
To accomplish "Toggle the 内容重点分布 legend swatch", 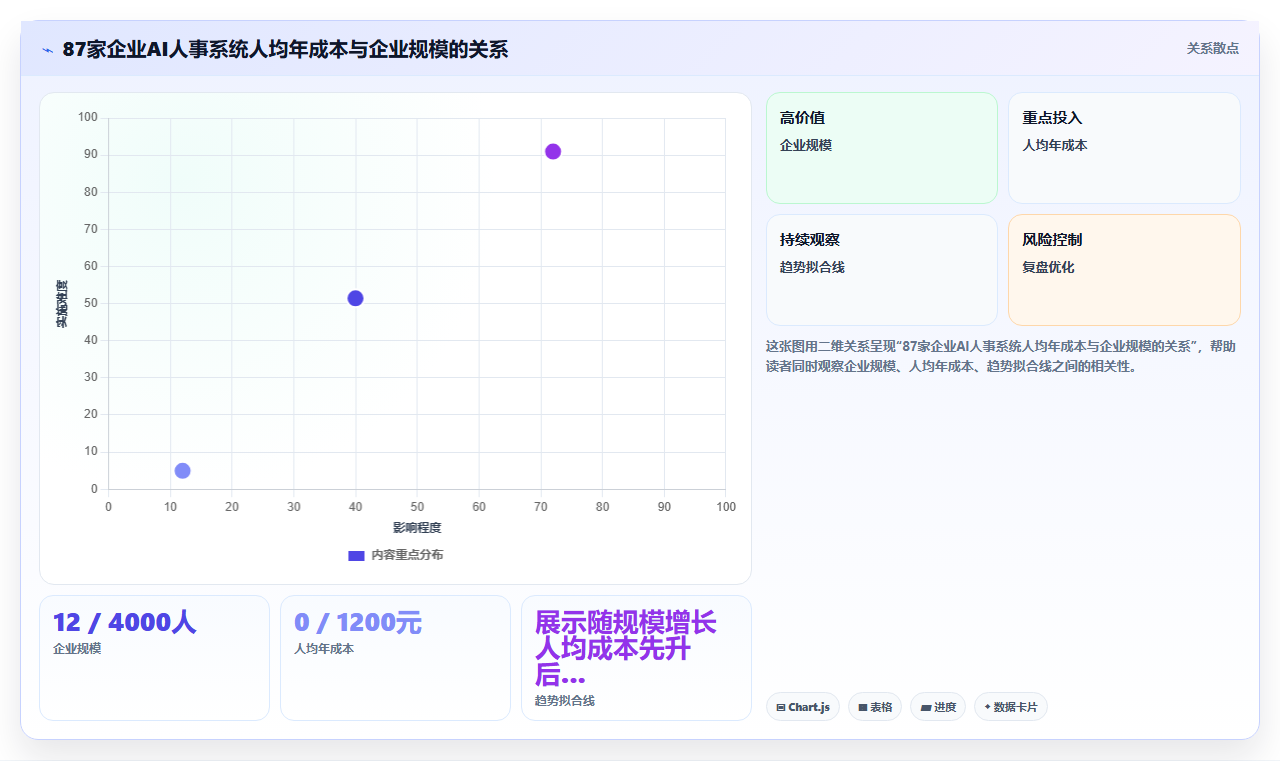I will coord(356,555).
